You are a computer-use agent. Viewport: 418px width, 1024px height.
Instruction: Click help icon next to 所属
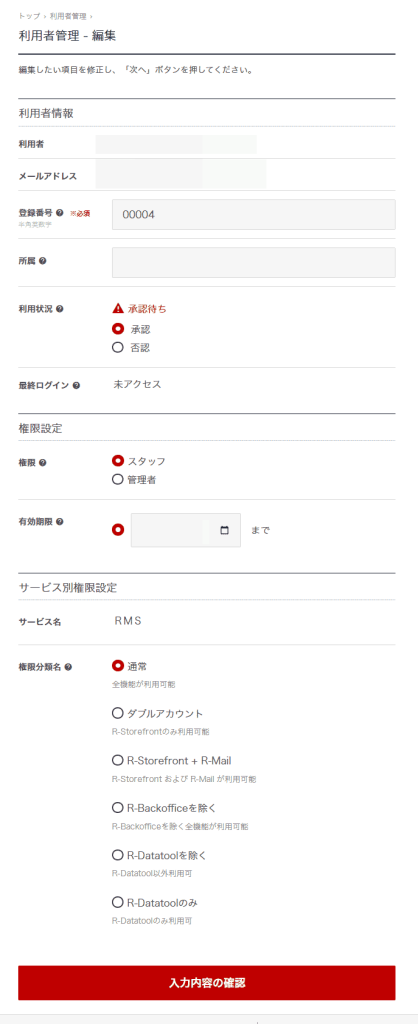(x=42, y=261)
